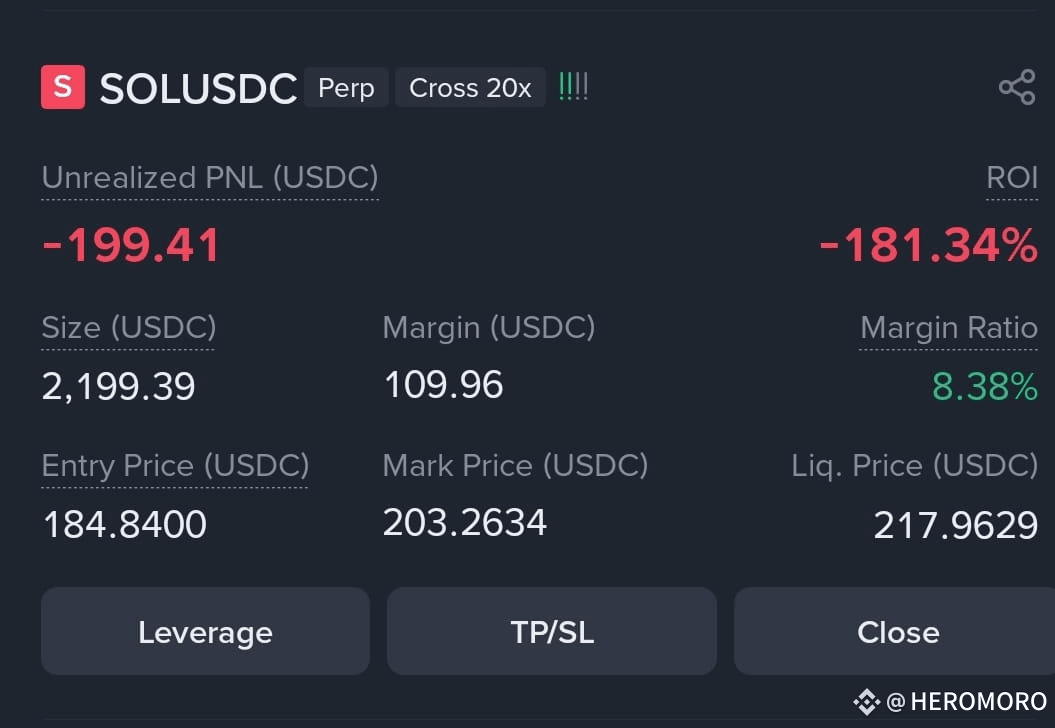Tap the Perp contract tag

(x=346, y=87)
